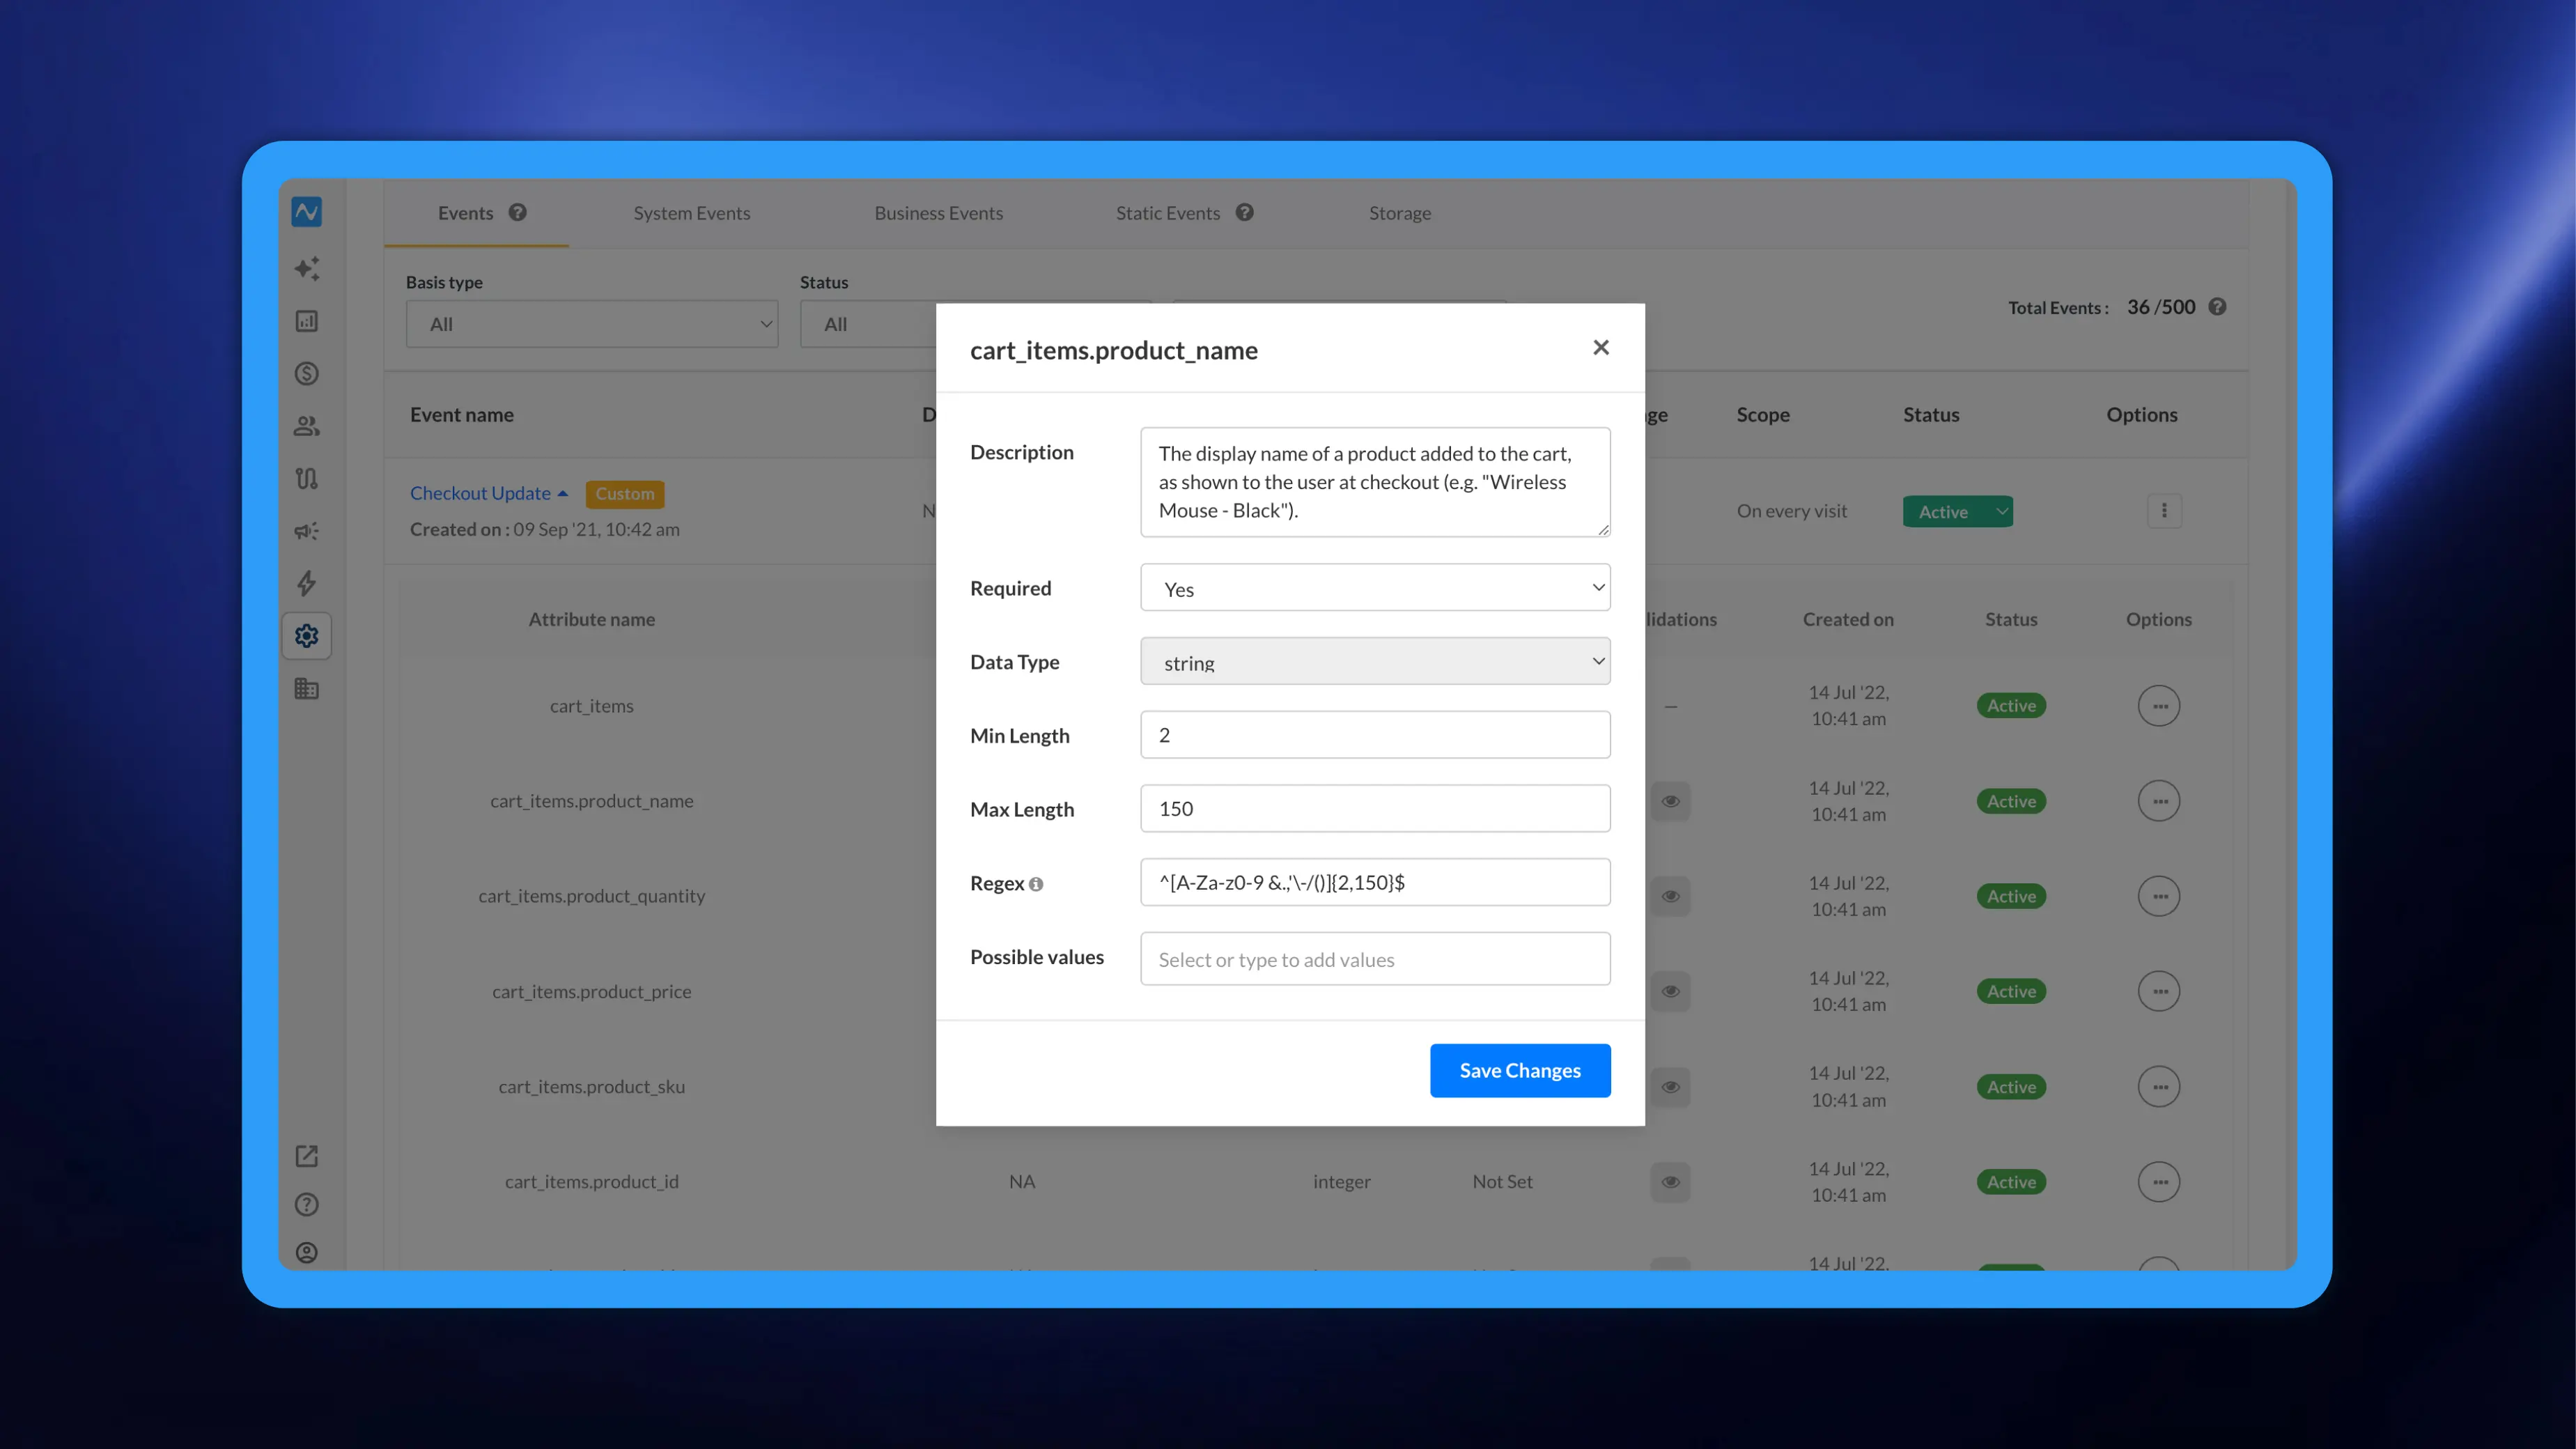2576x1449 pixels.
Task: Click Active badge in cart_items.product_id row
Action: [x=2011, y=1182]
